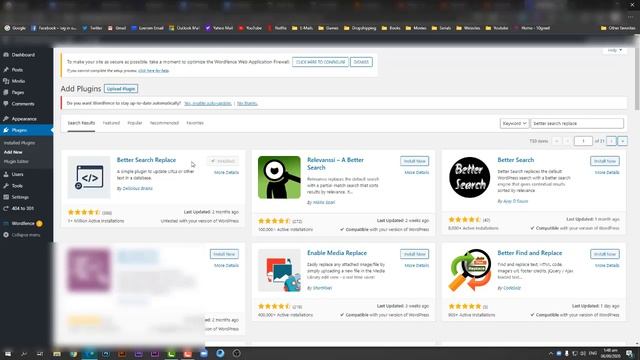Install the Enable Media Replace plugin
The width and height of the screenshot is (640, 360).
click(414, 254)
